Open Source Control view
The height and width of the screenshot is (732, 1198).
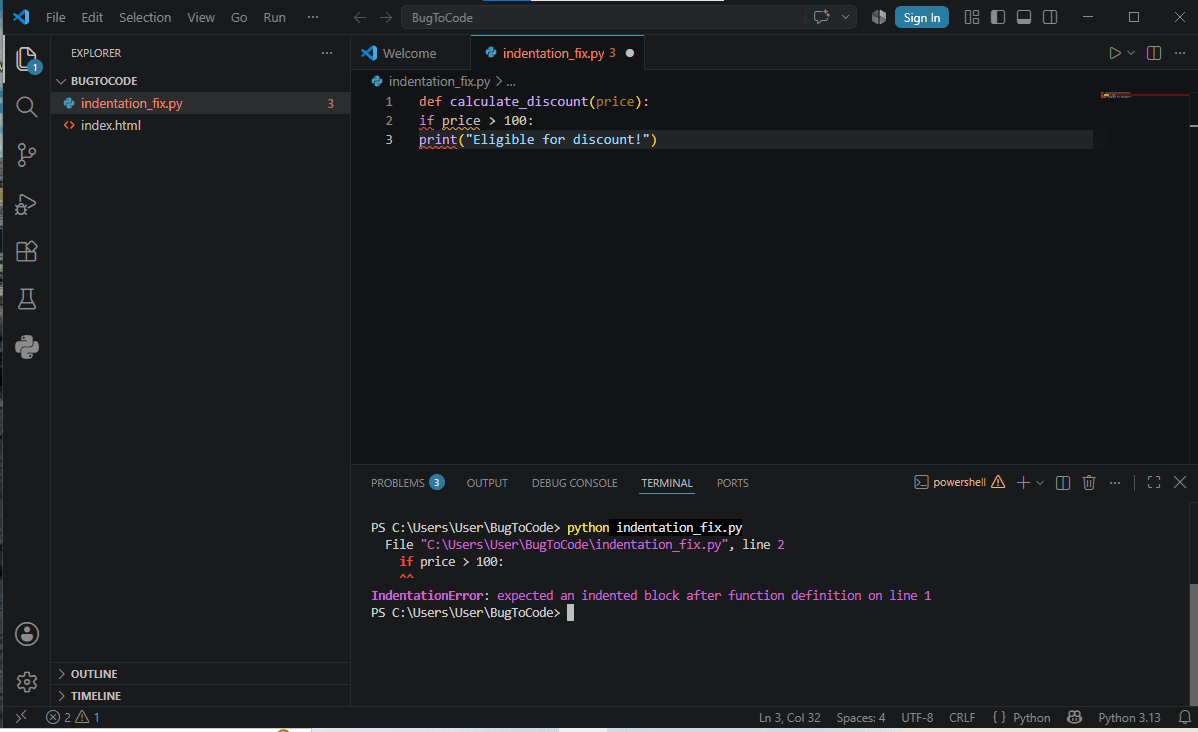click(27, 155)
